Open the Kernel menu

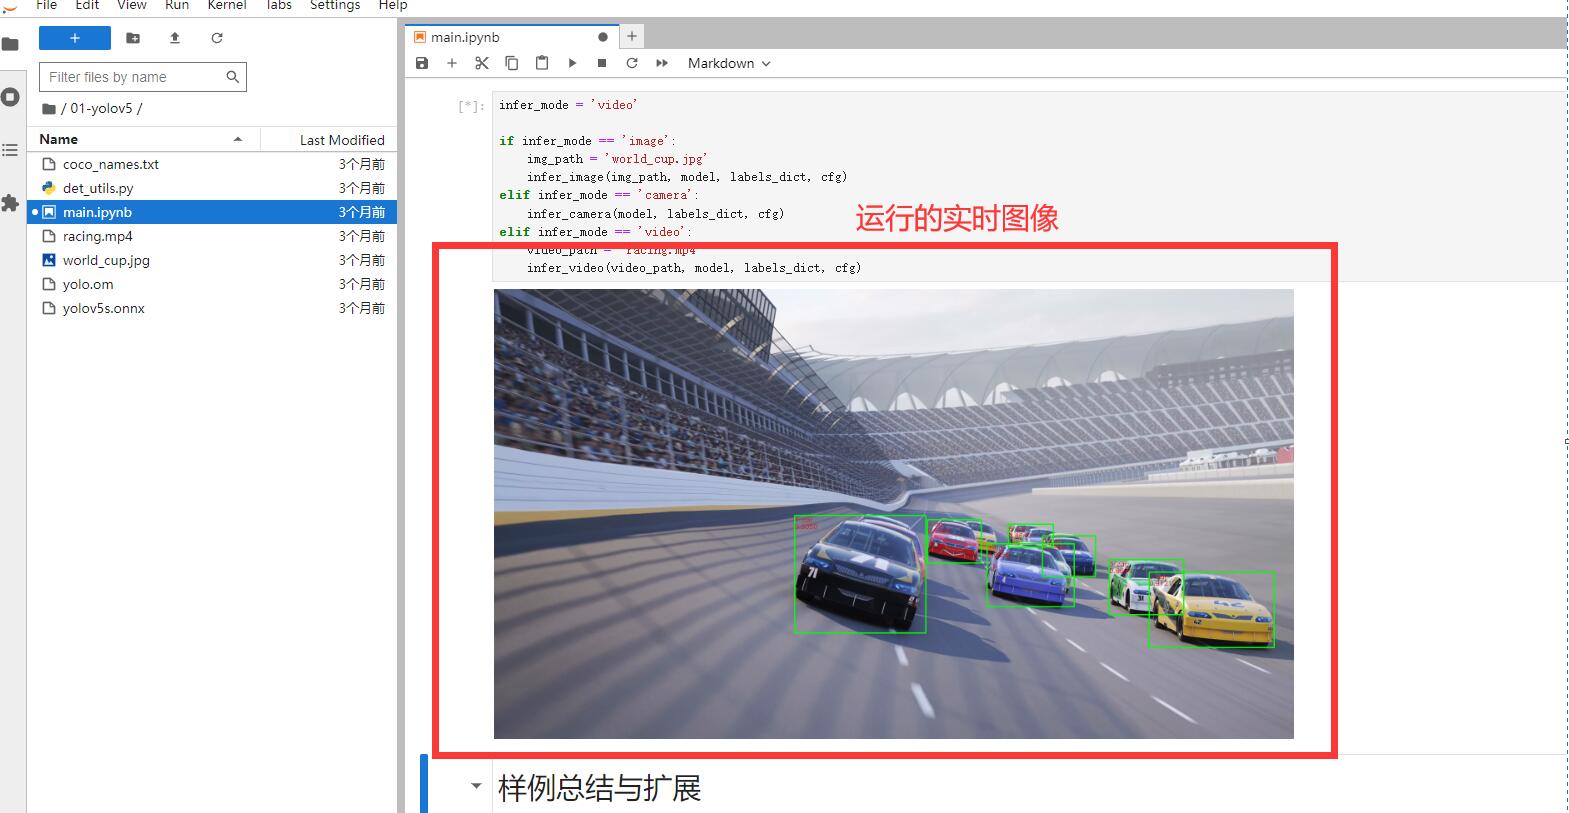pyautogui.click(x=227, y=5)
